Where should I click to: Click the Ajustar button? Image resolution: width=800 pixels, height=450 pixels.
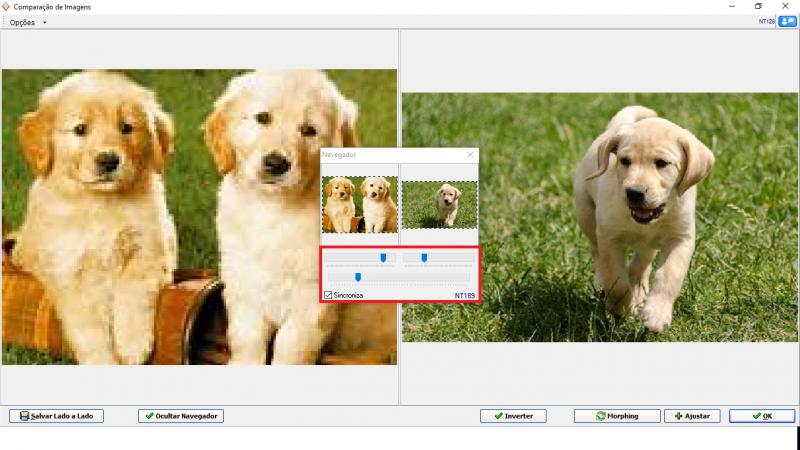coord(691,416)
